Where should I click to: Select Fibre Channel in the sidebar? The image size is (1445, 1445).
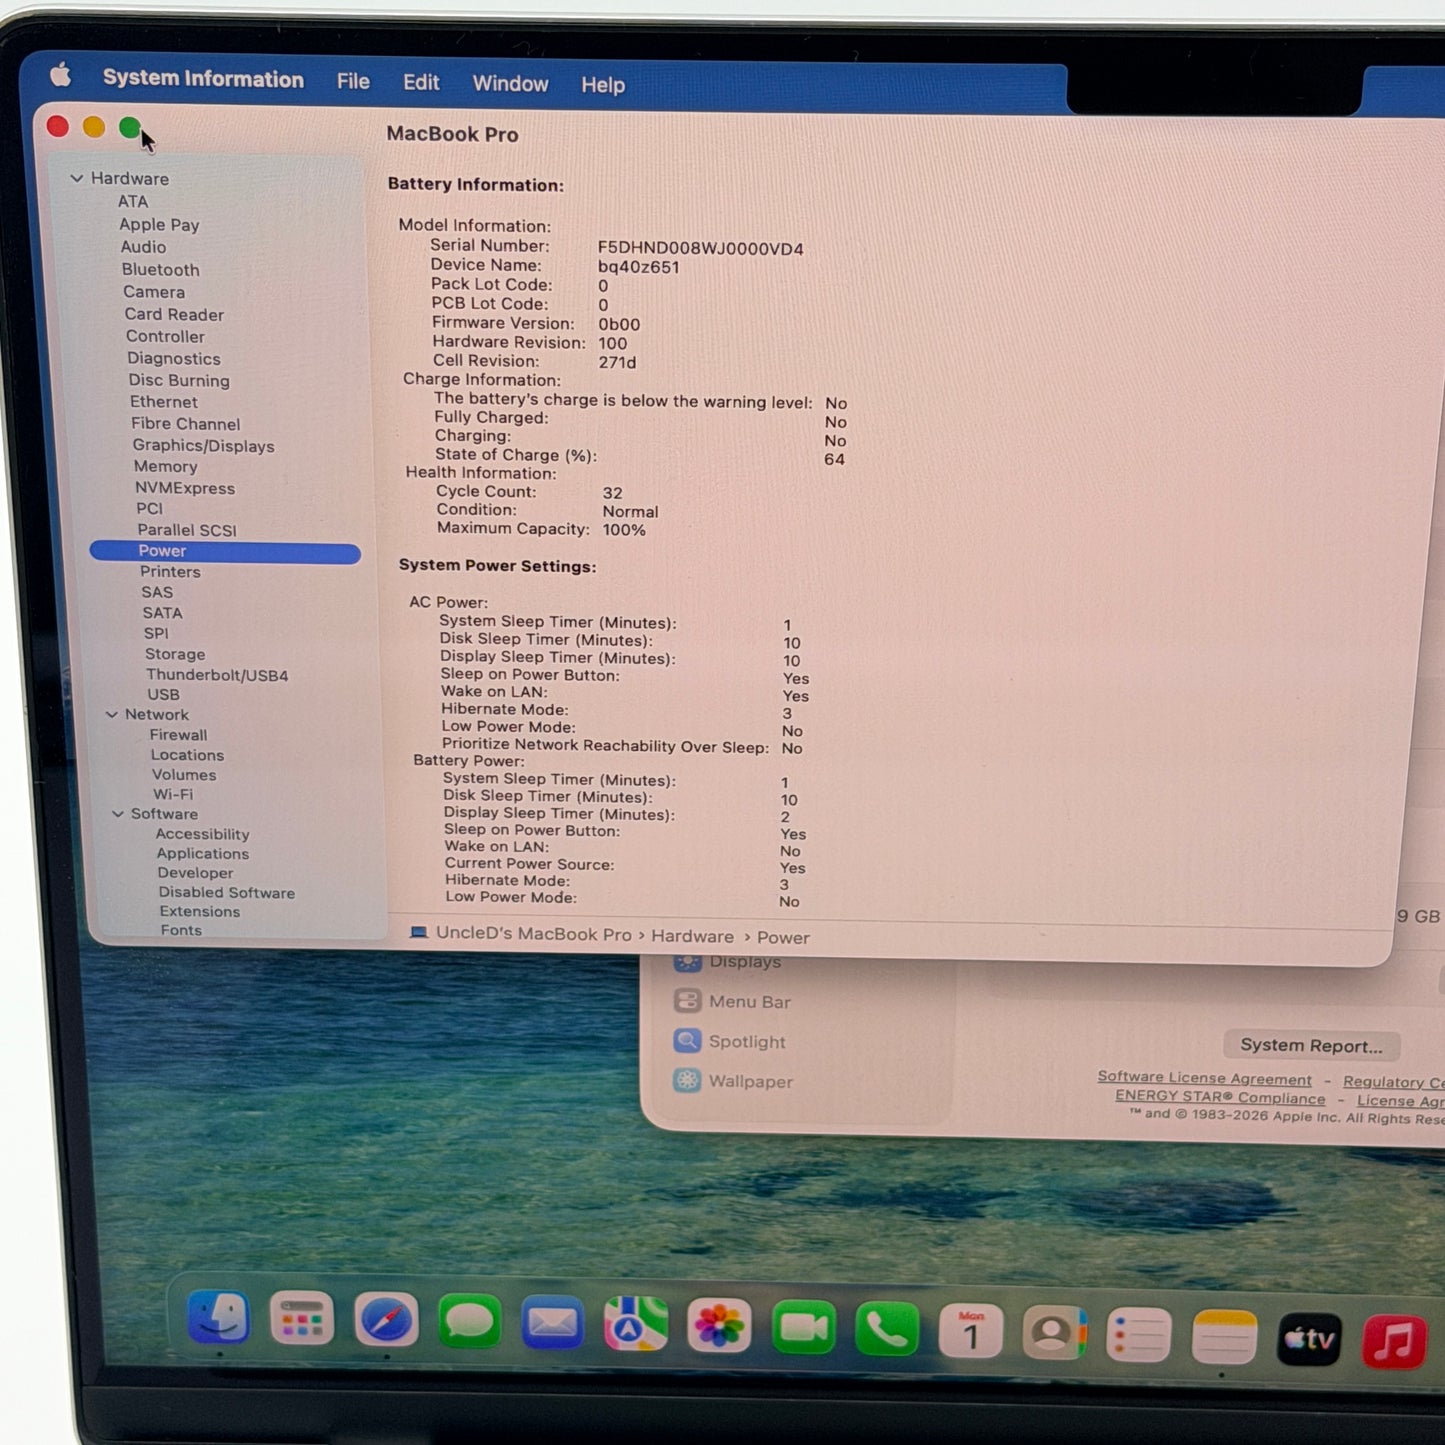186,424
